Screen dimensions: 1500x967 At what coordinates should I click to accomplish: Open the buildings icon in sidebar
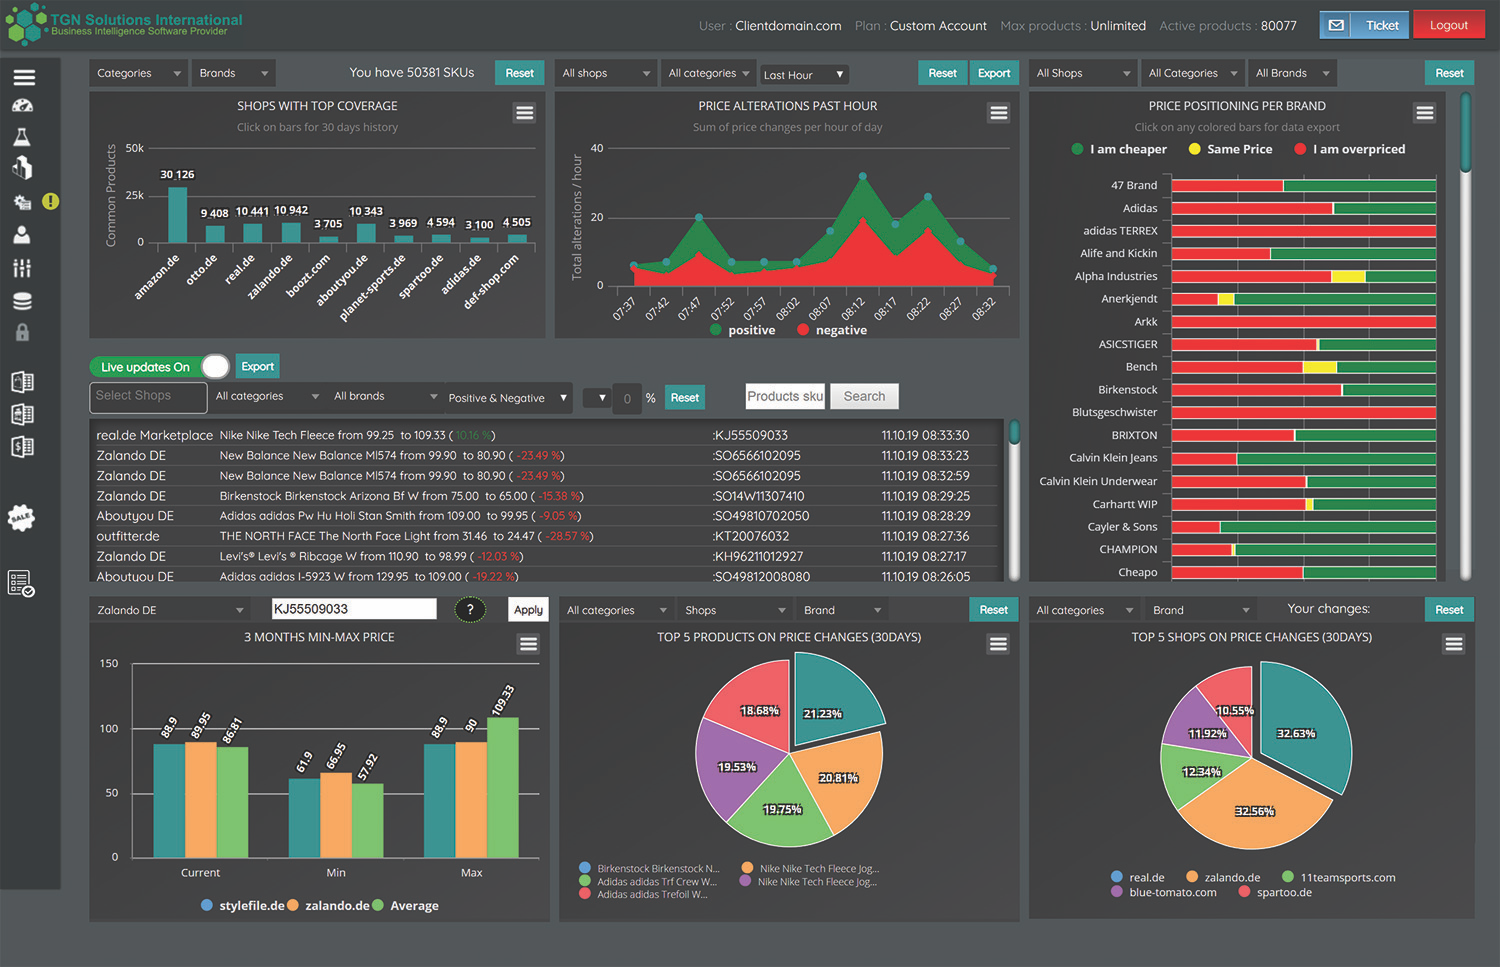coord(22,168)
